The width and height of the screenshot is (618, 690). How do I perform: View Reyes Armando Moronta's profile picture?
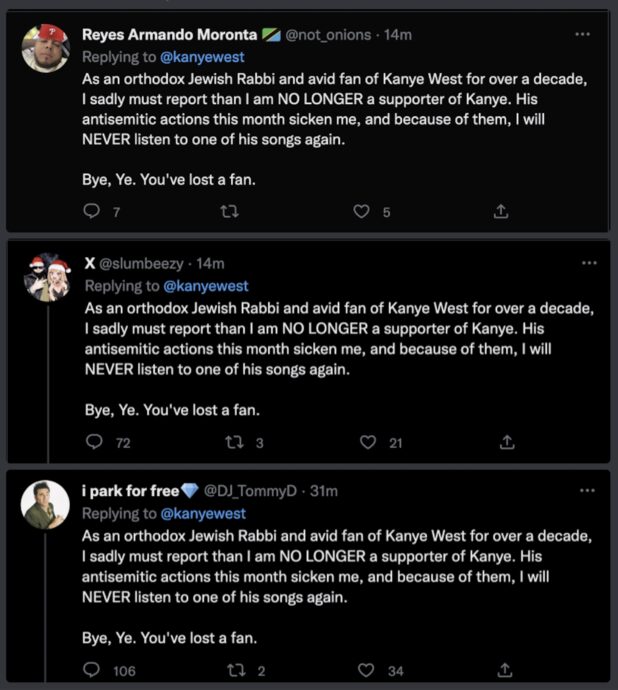click(x=45, y=48)
